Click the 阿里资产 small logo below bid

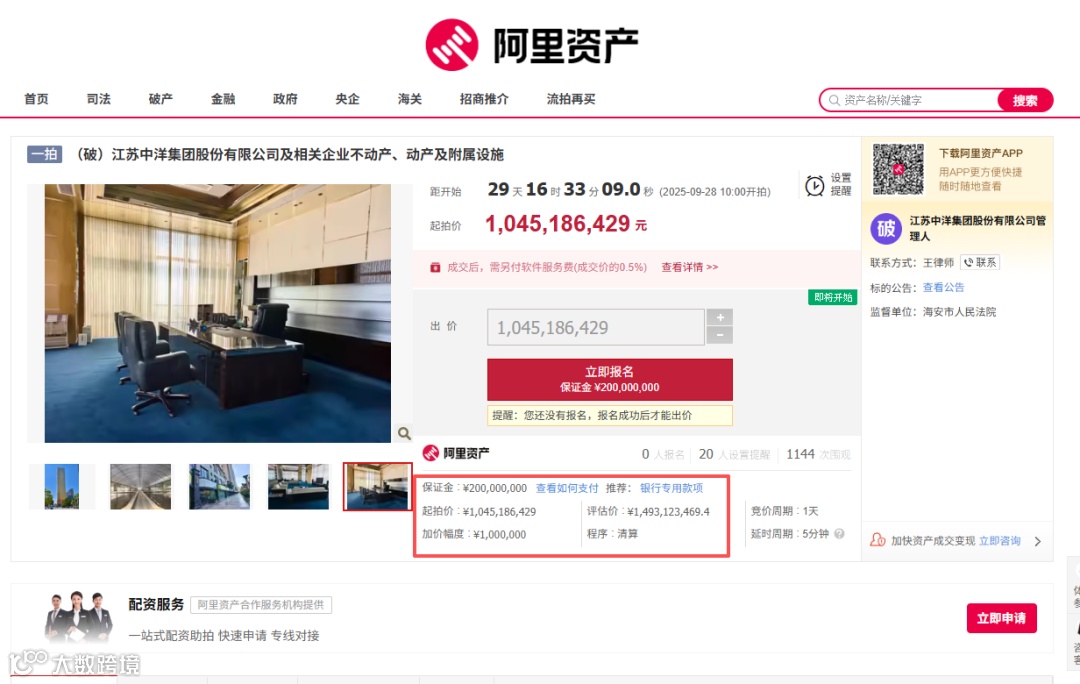pyautogui.click(x=456, y=453)
